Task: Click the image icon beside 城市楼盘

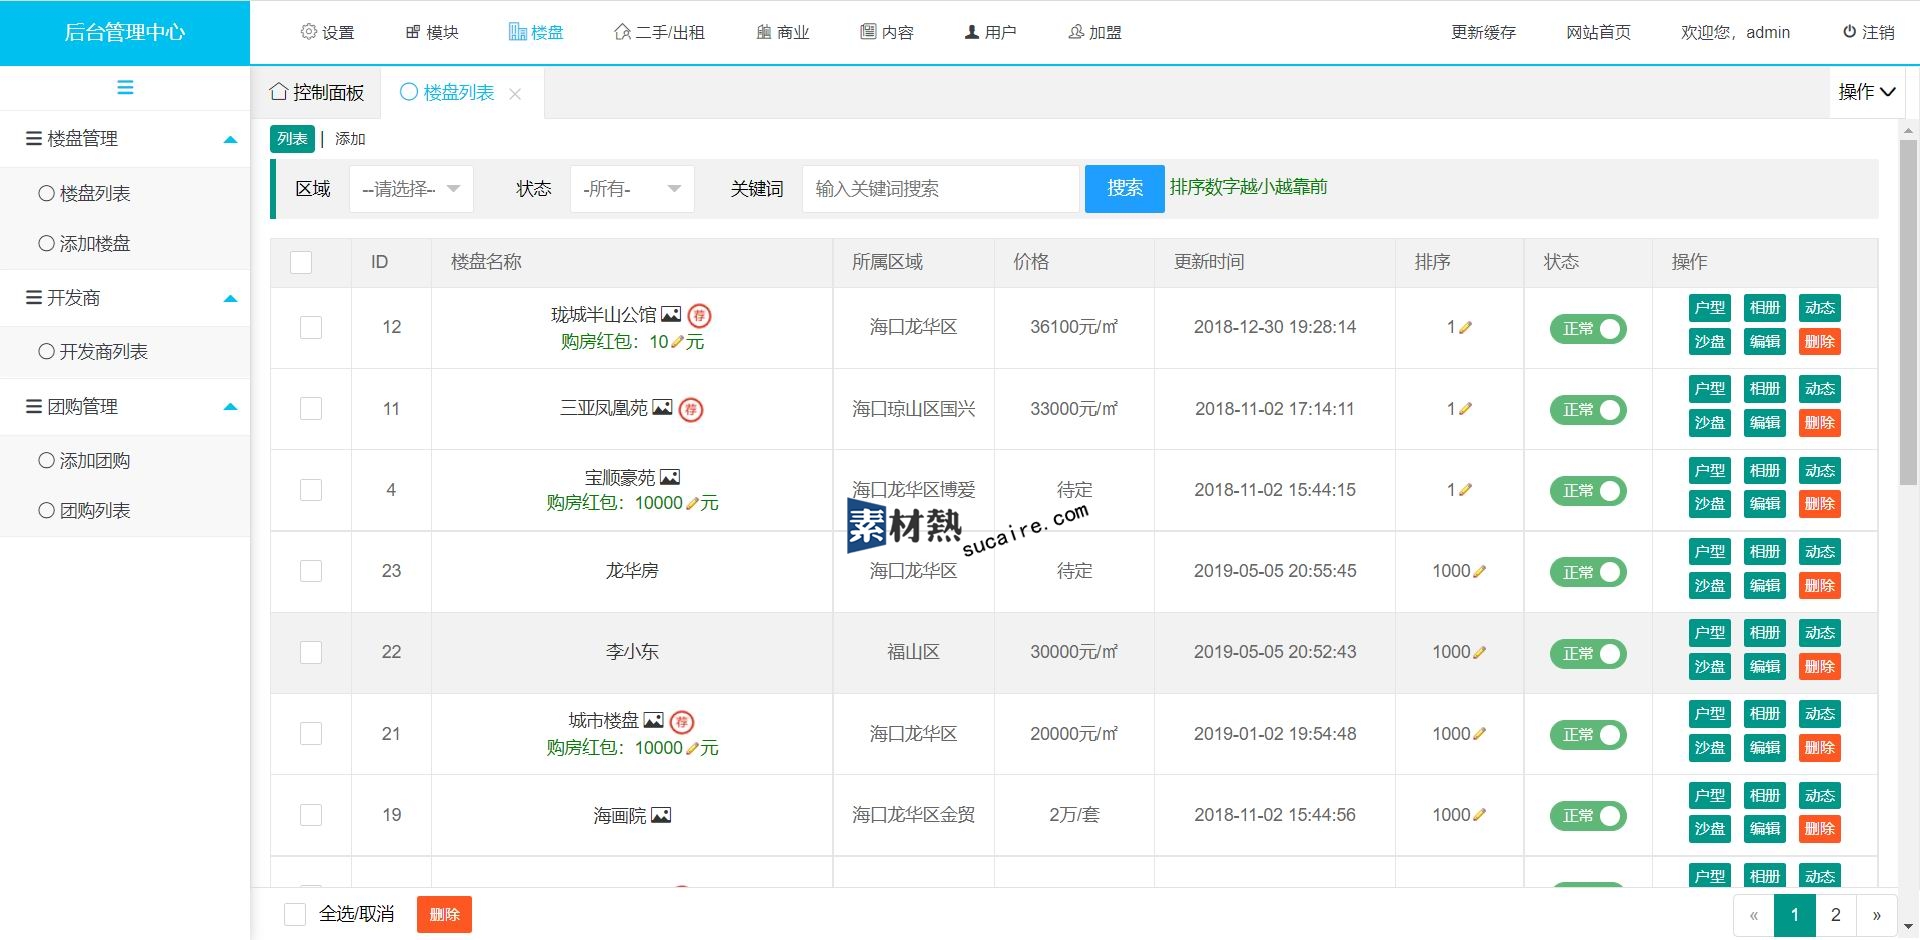Action: (x=653, y=720)
